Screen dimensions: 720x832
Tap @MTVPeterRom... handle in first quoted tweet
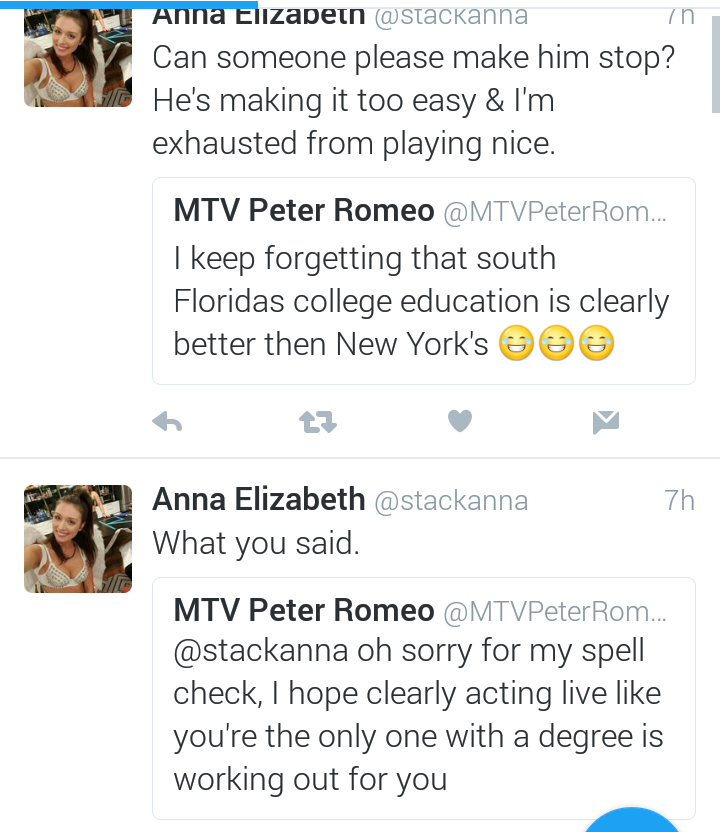click(555, 212)
